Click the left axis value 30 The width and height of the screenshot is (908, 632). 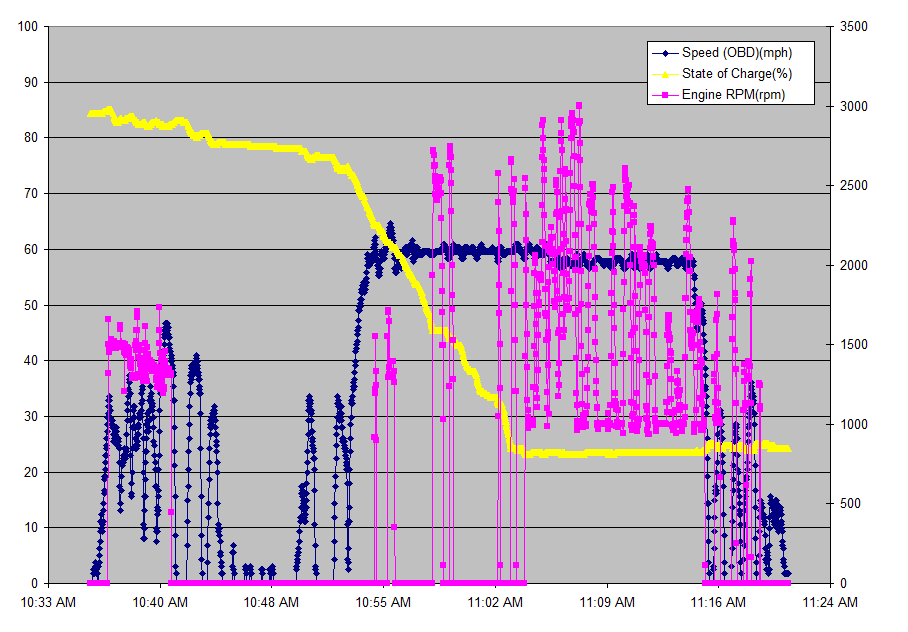coord(31,417)
